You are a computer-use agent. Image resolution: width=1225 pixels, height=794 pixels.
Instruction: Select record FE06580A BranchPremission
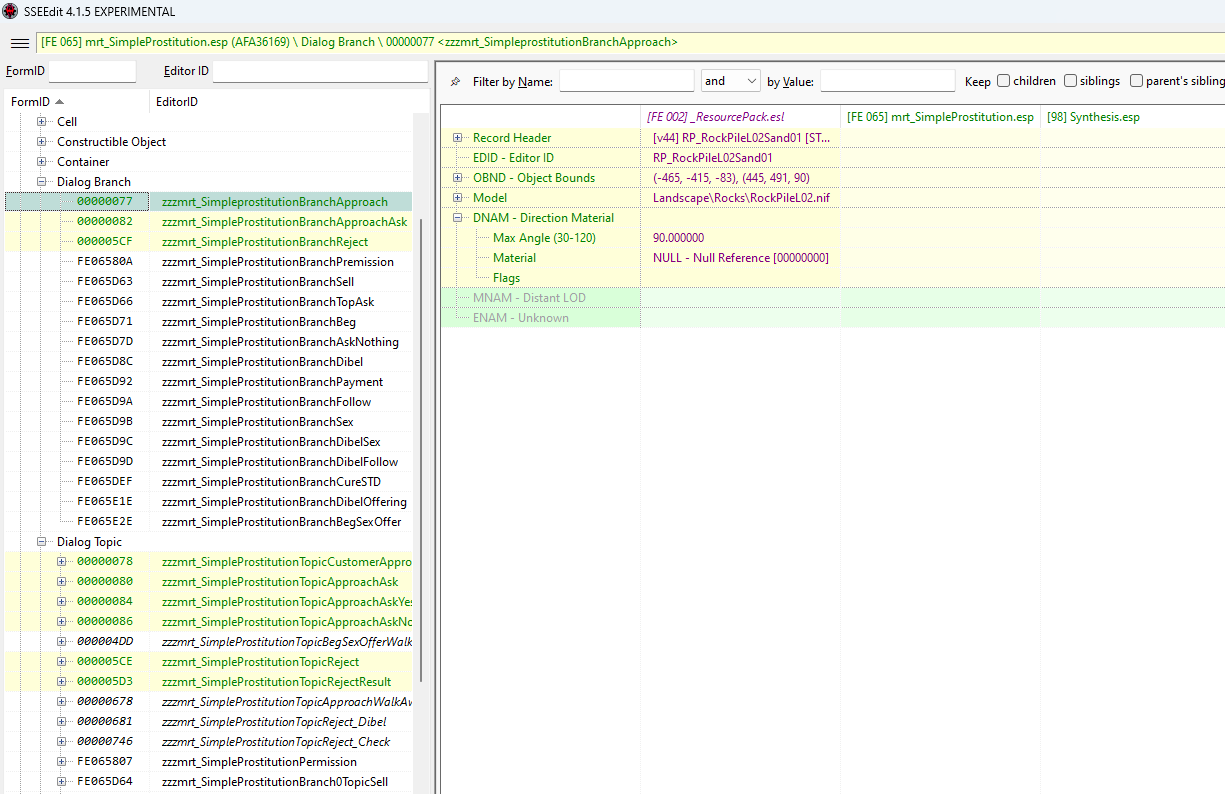(208, 262)
